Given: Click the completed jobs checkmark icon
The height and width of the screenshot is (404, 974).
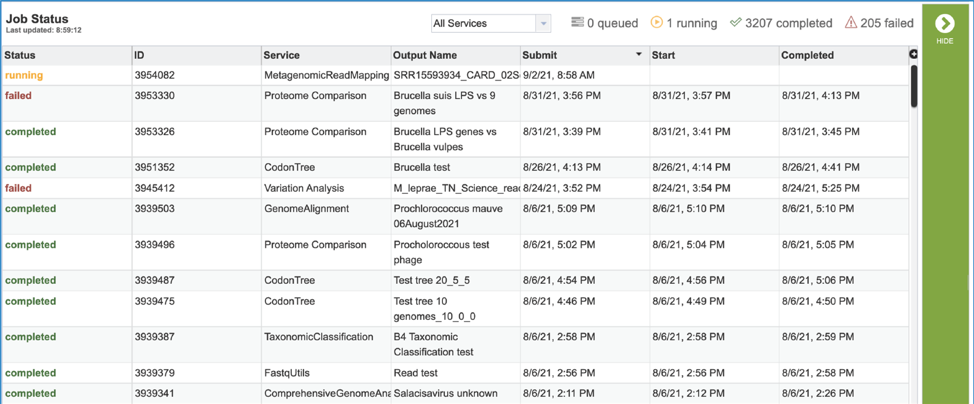Looking at the screenshot, I should 735,23.
